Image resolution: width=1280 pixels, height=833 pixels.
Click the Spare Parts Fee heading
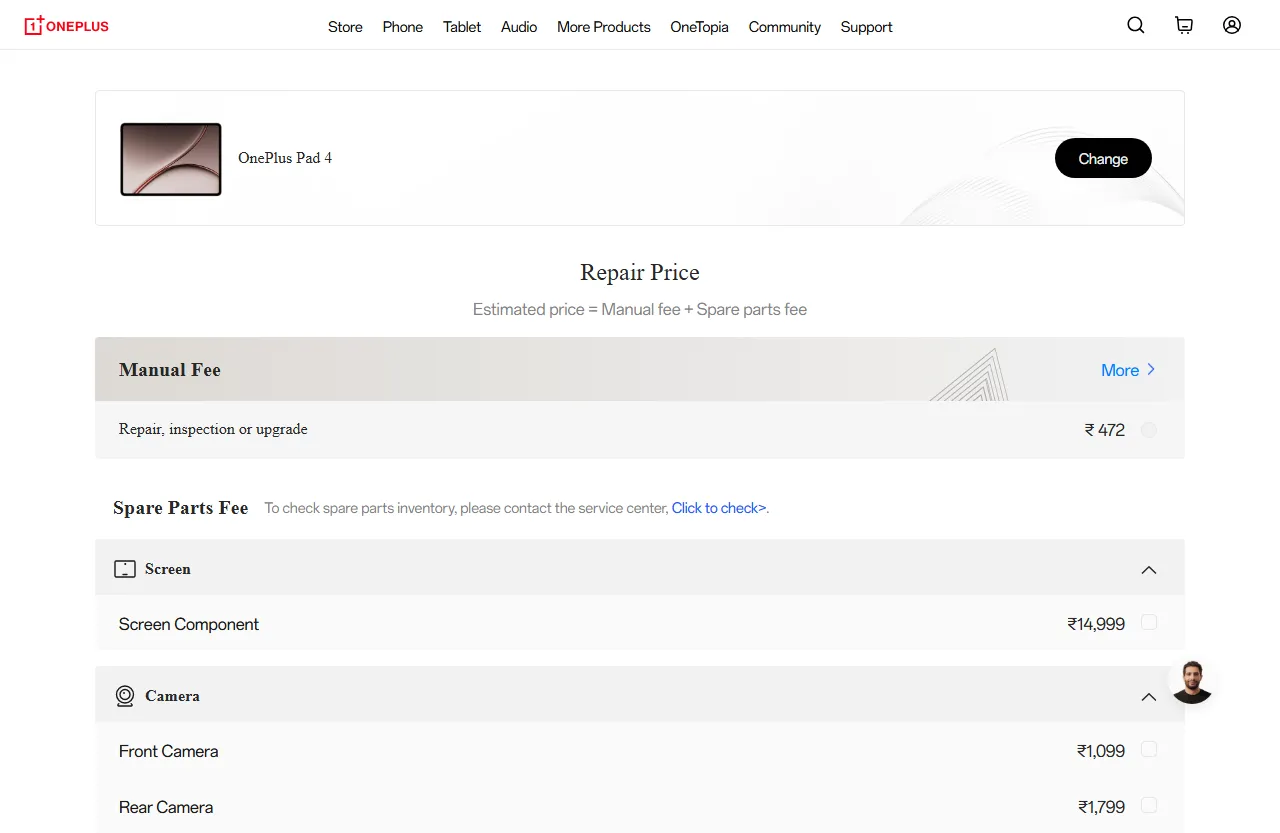pyautogui.click(x=180, y=508)
